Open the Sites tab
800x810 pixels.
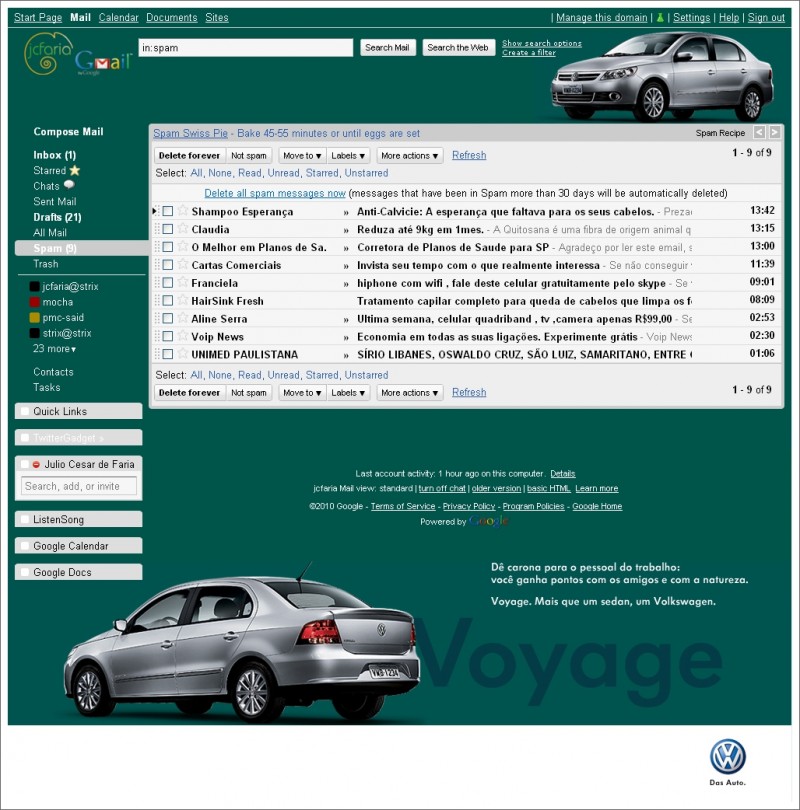pos(216,18)
